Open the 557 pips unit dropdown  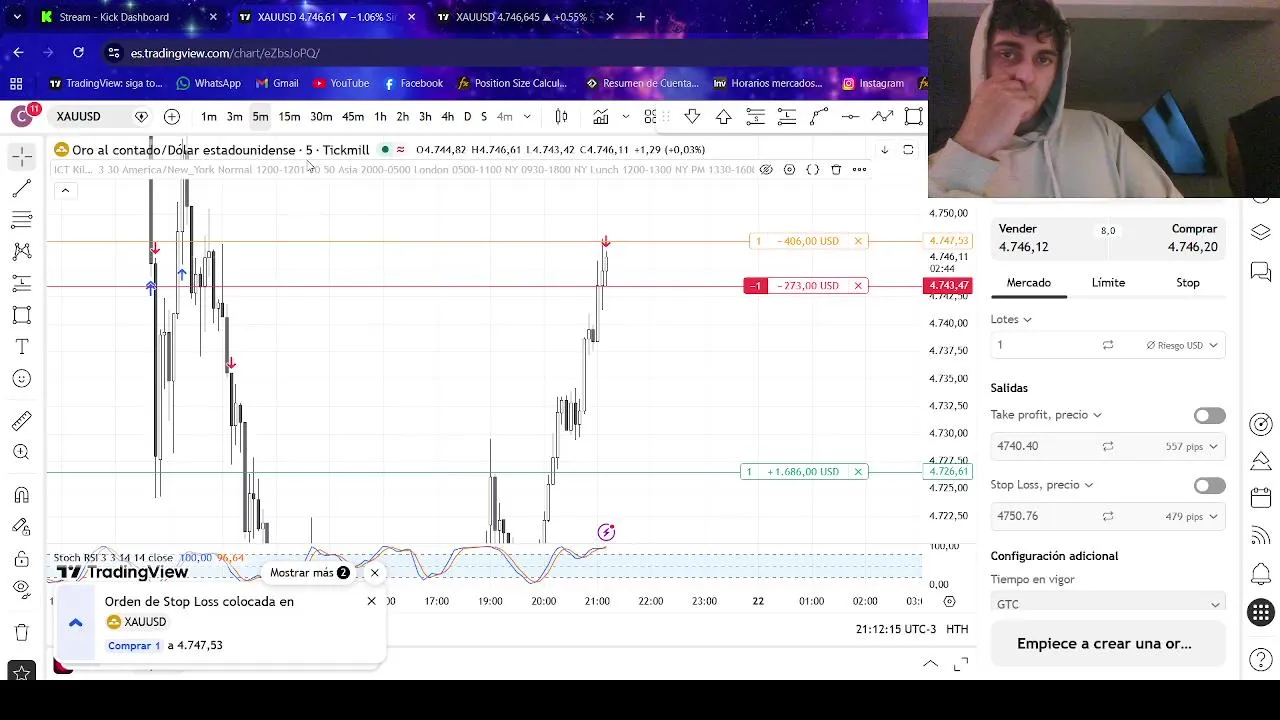point(1192,447)
